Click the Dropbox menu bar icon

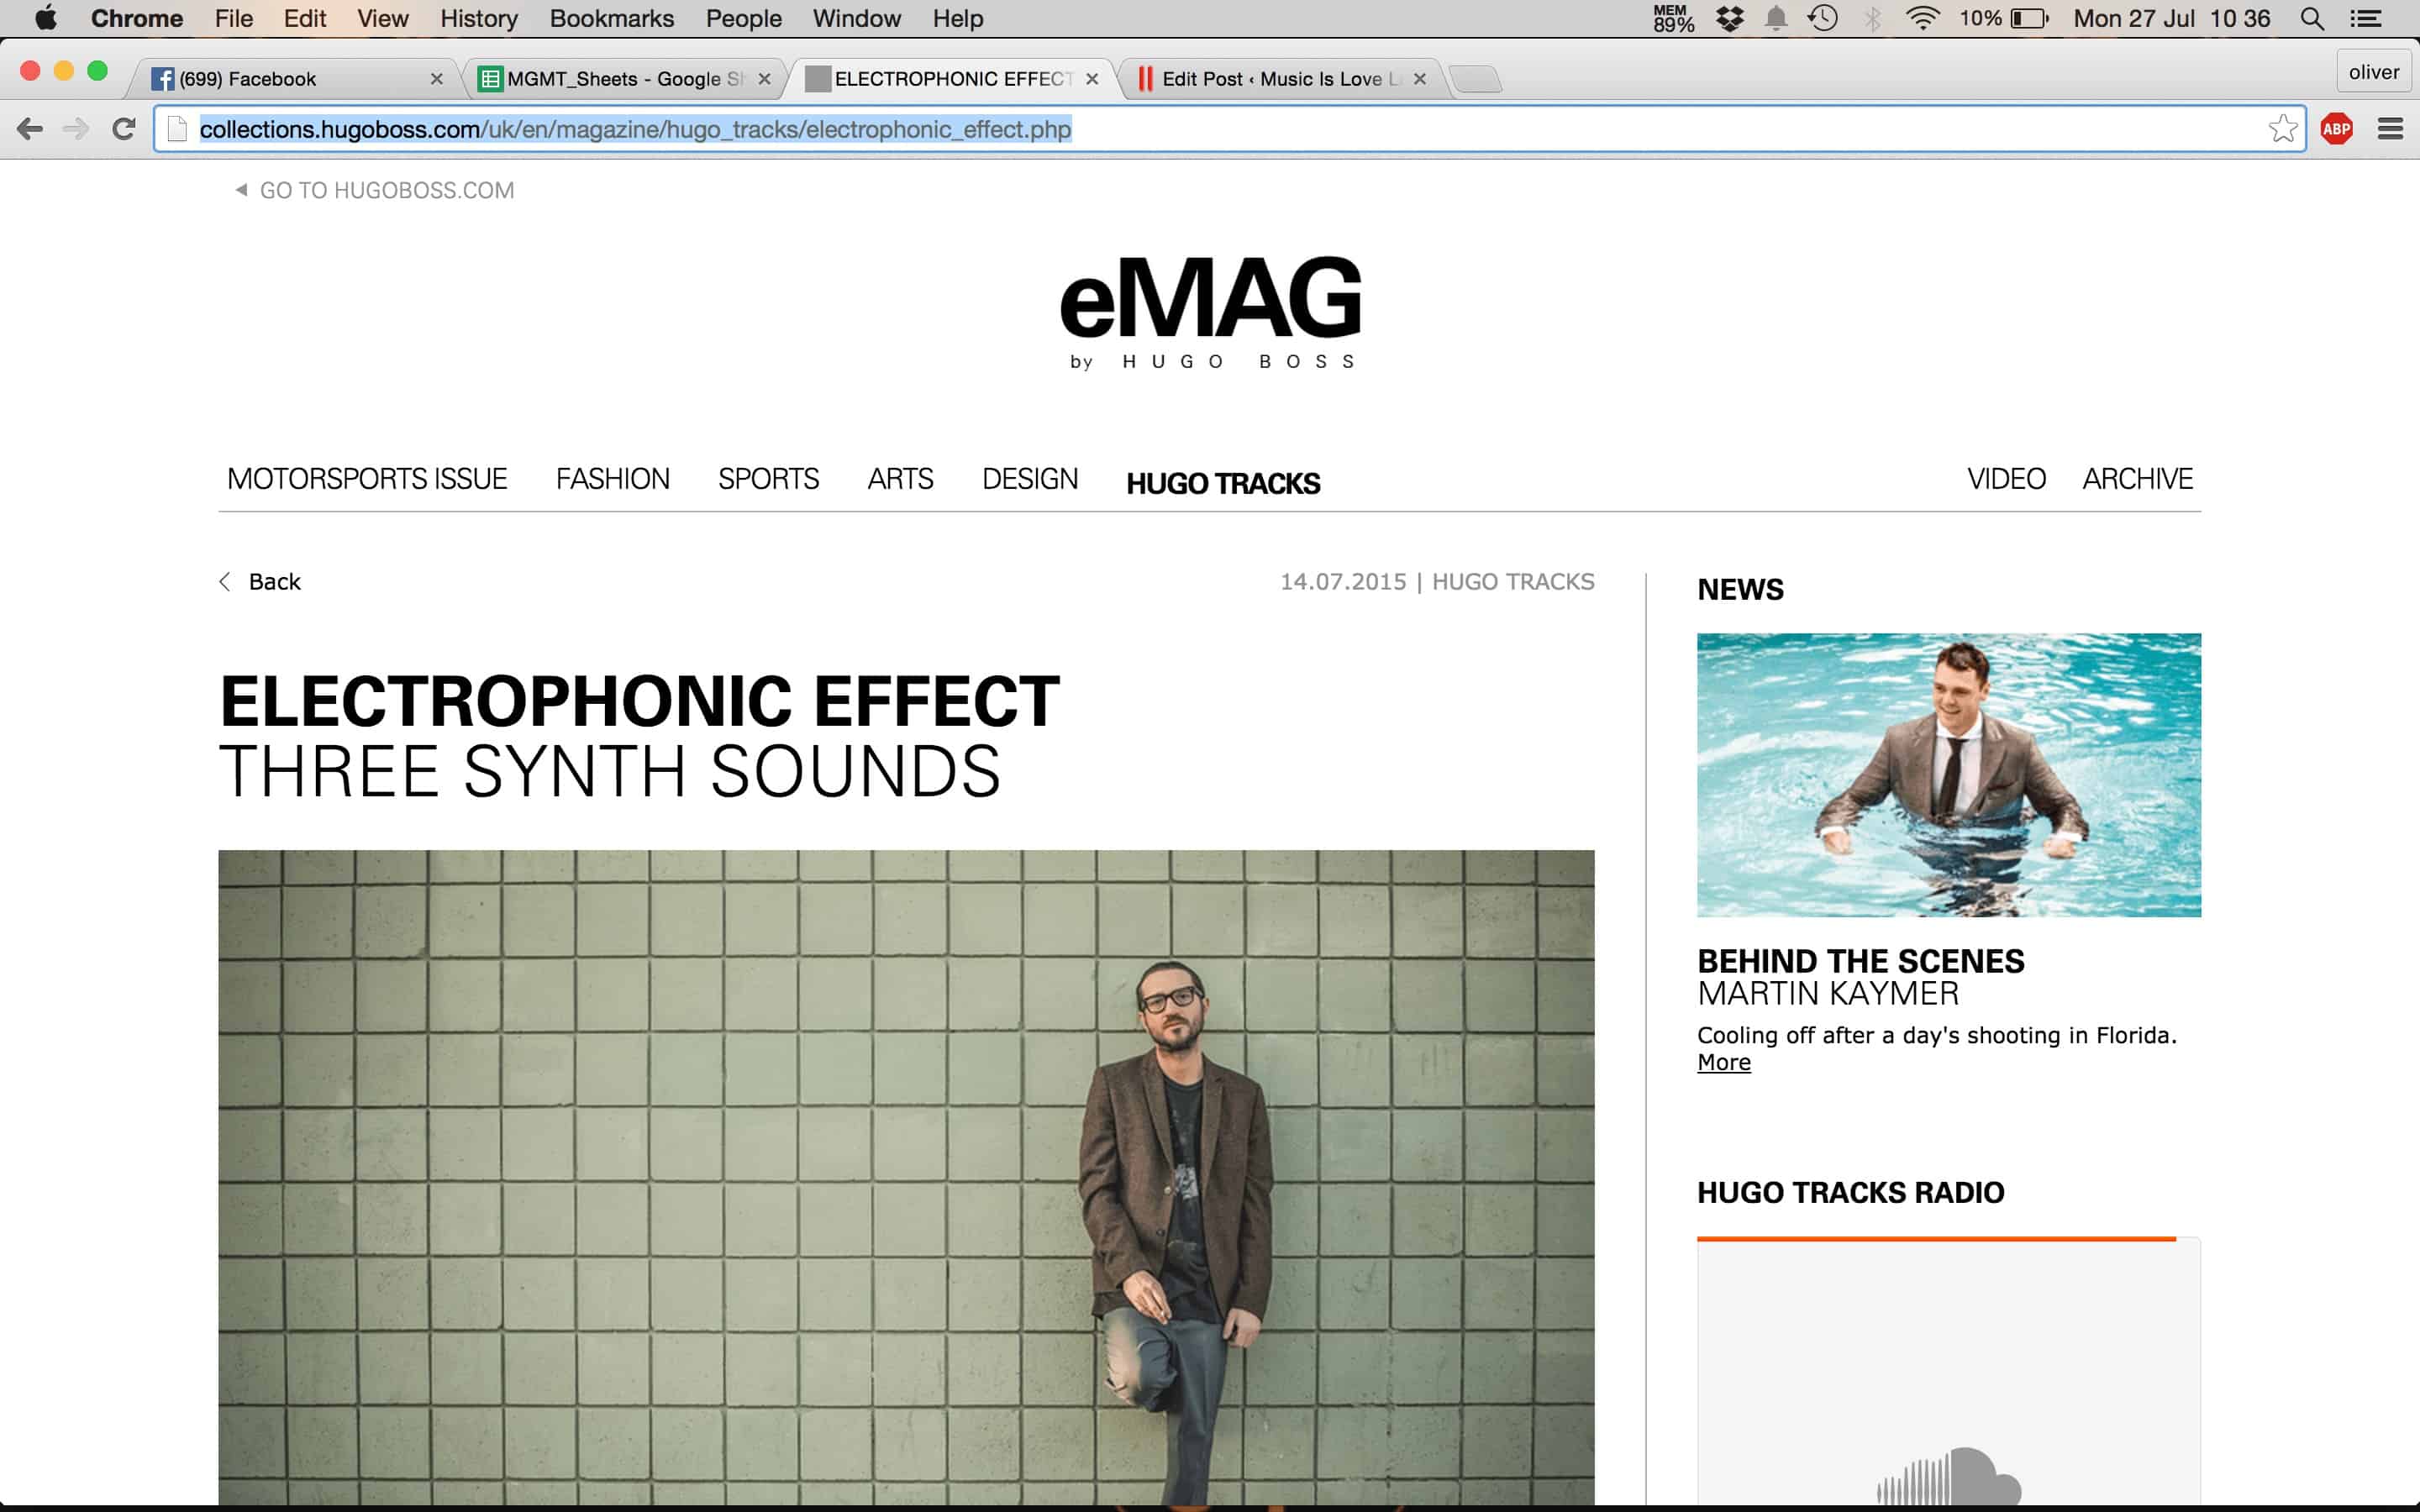point(1729,18)
